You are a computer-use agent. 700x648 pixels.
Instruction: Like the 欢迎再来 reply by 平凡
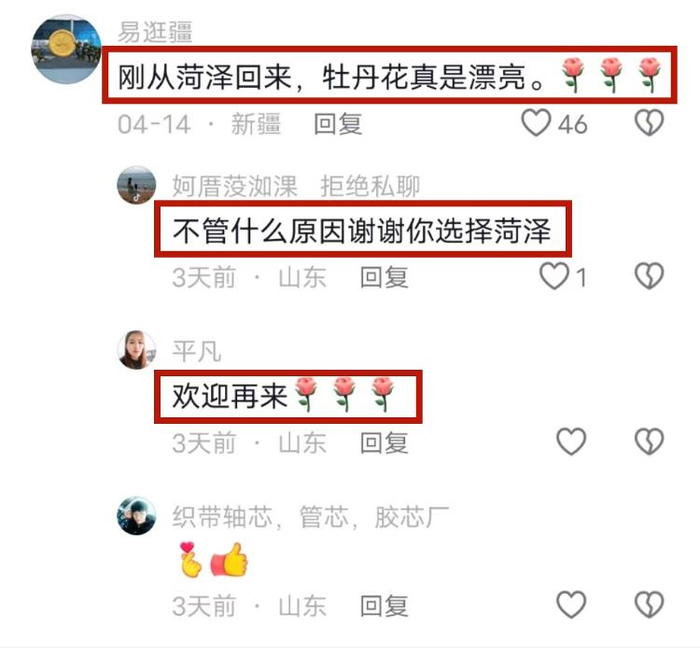pos(571,441)
